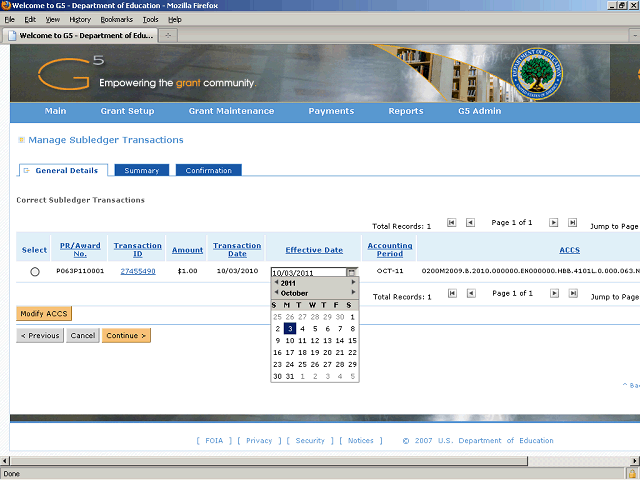Switch to Confirmation tab
Viewport: 640px width, 480px height.
(209, 170)
